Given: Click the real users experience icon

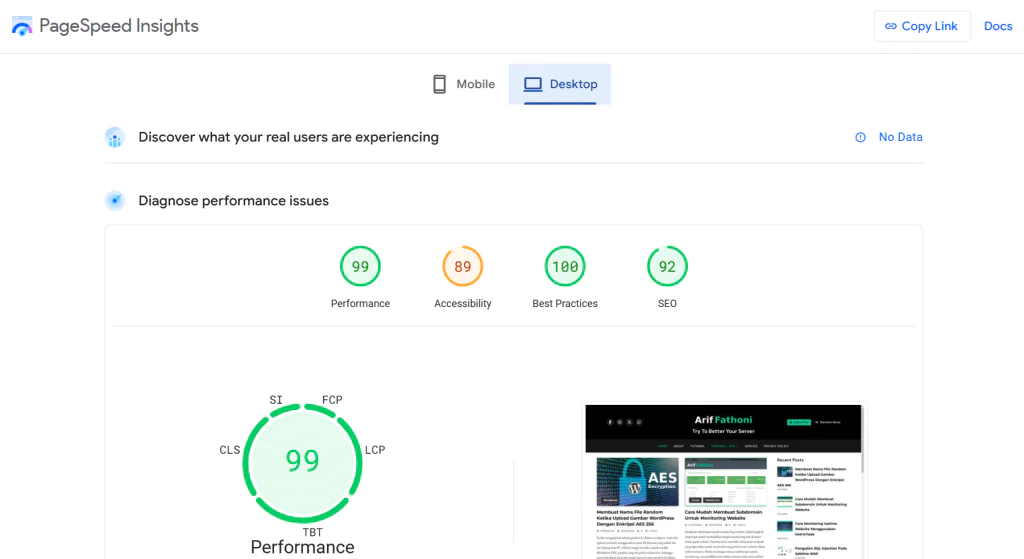Looking at the screenshot, I should (x=115, y=137).
